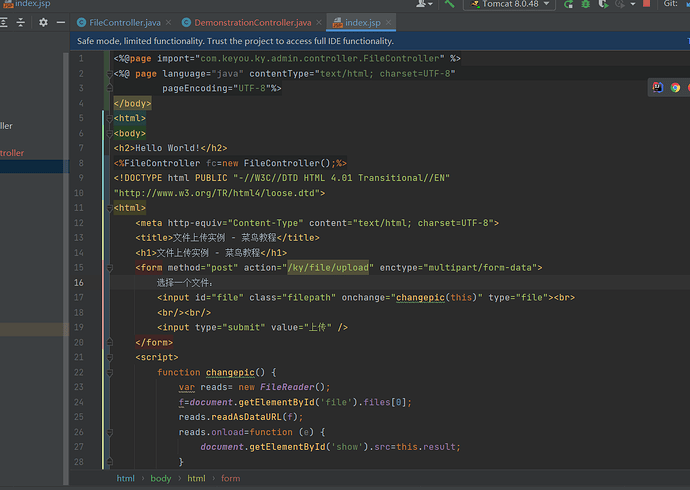Stop the running server with red square
The height and width of the screenshot is (490, 690).
(x=646, y=4)
